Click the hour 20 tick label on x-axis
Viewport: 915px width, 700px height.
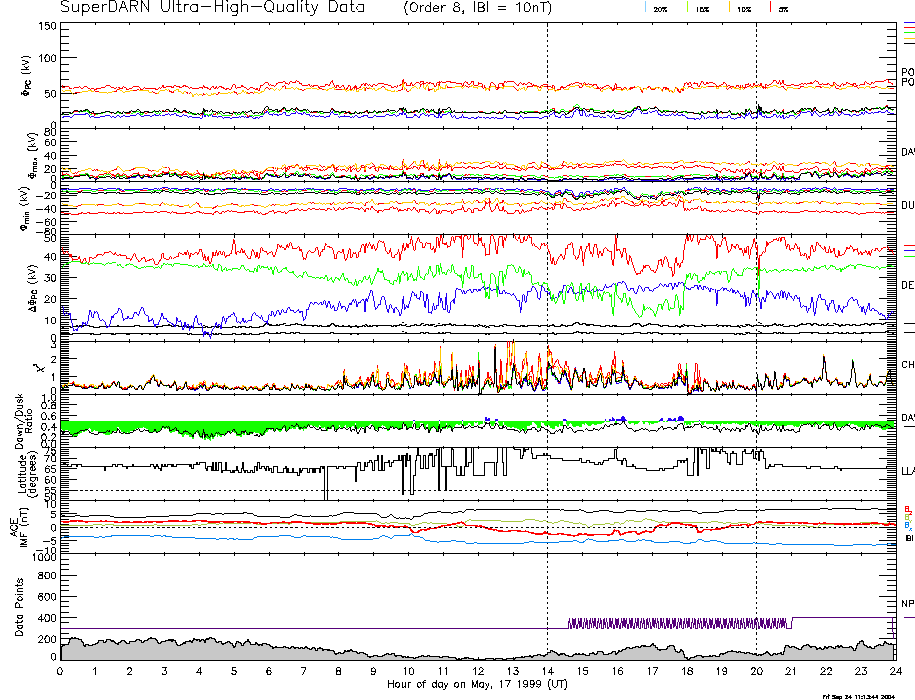click(756, 670)
